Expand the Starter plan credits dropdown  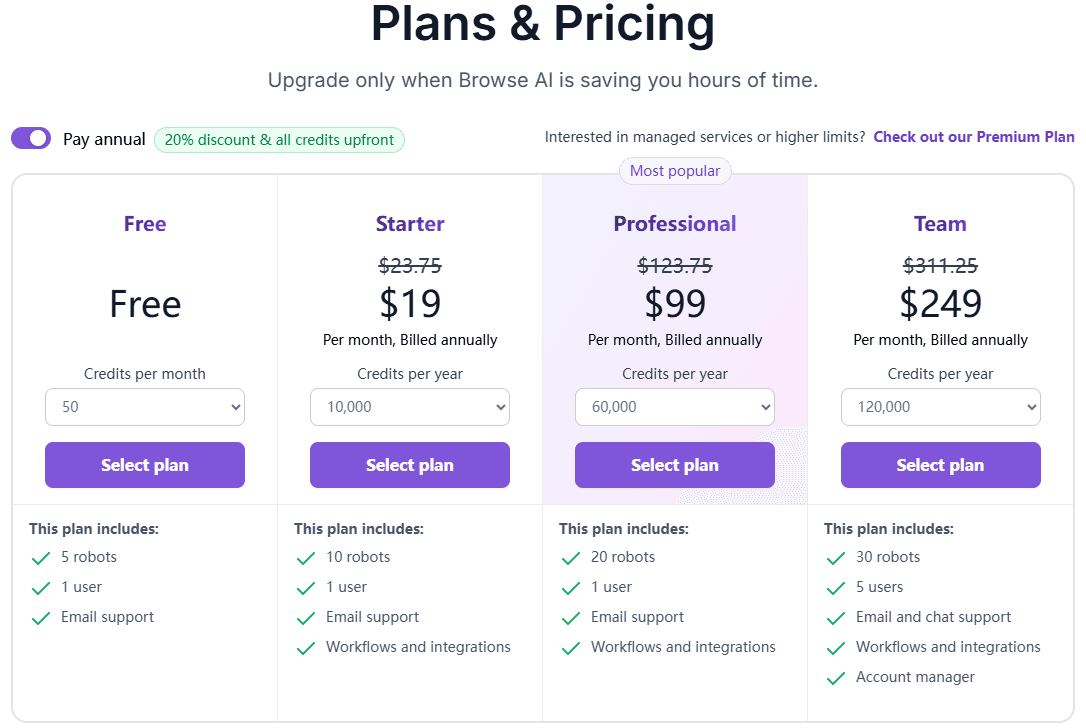point(410,407)
